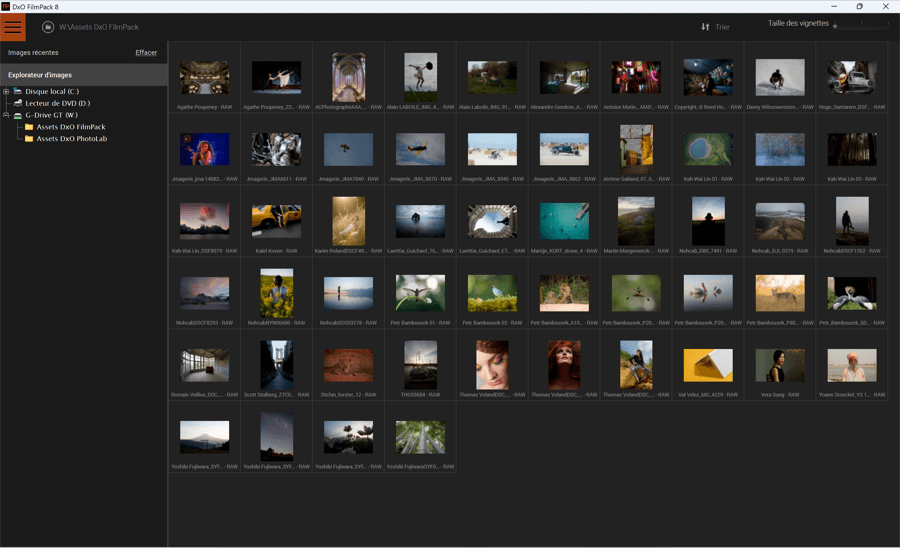900x548 pixels.
Task: Collapse the G-Drive GT (W:) tree node
Action: [x=6, y=115]
